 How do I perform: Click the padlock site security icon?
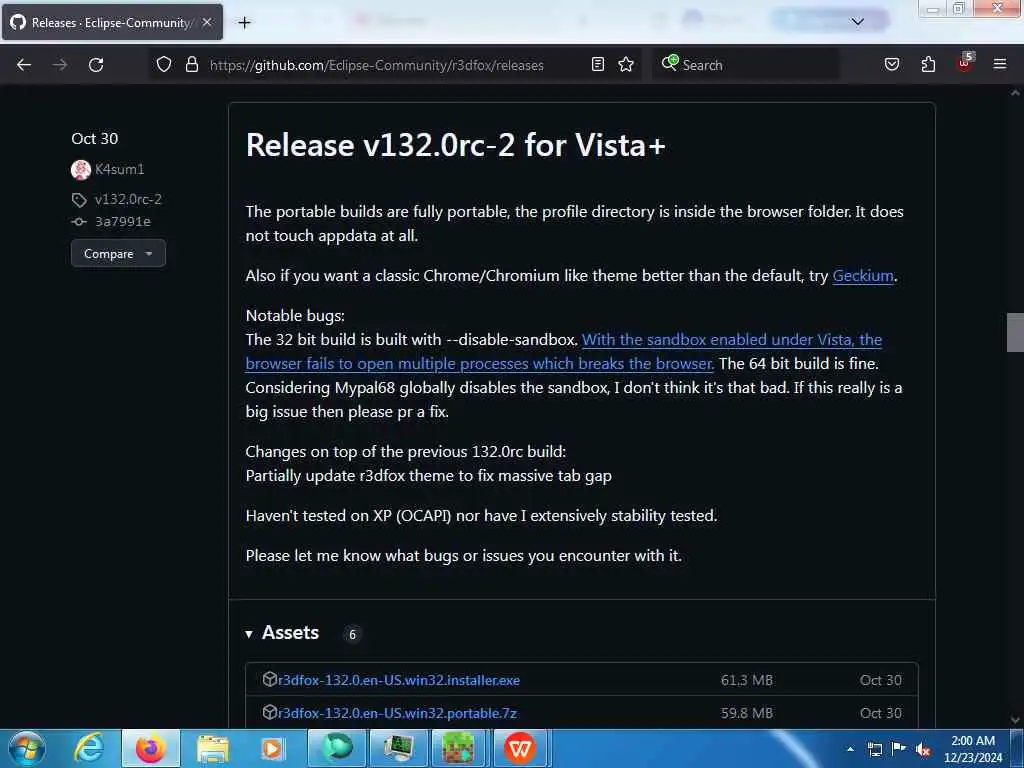click(x=191, y=65)
